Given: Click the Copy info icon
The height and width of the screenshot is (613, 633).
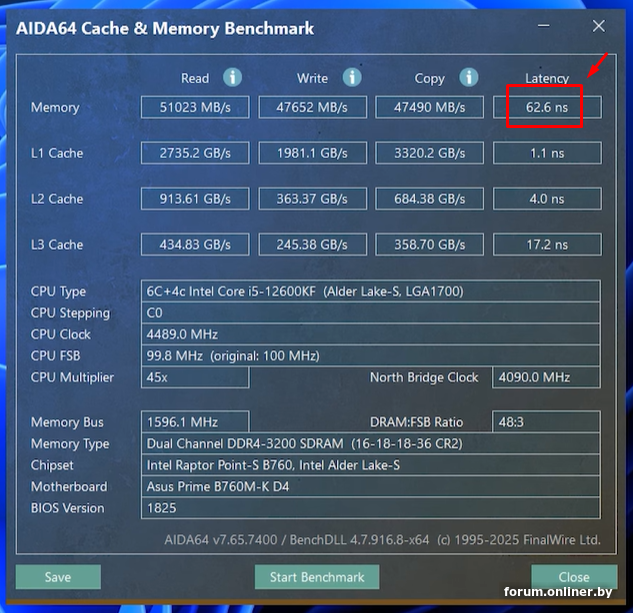Looking at the screenshot, I should pos(469,77).
